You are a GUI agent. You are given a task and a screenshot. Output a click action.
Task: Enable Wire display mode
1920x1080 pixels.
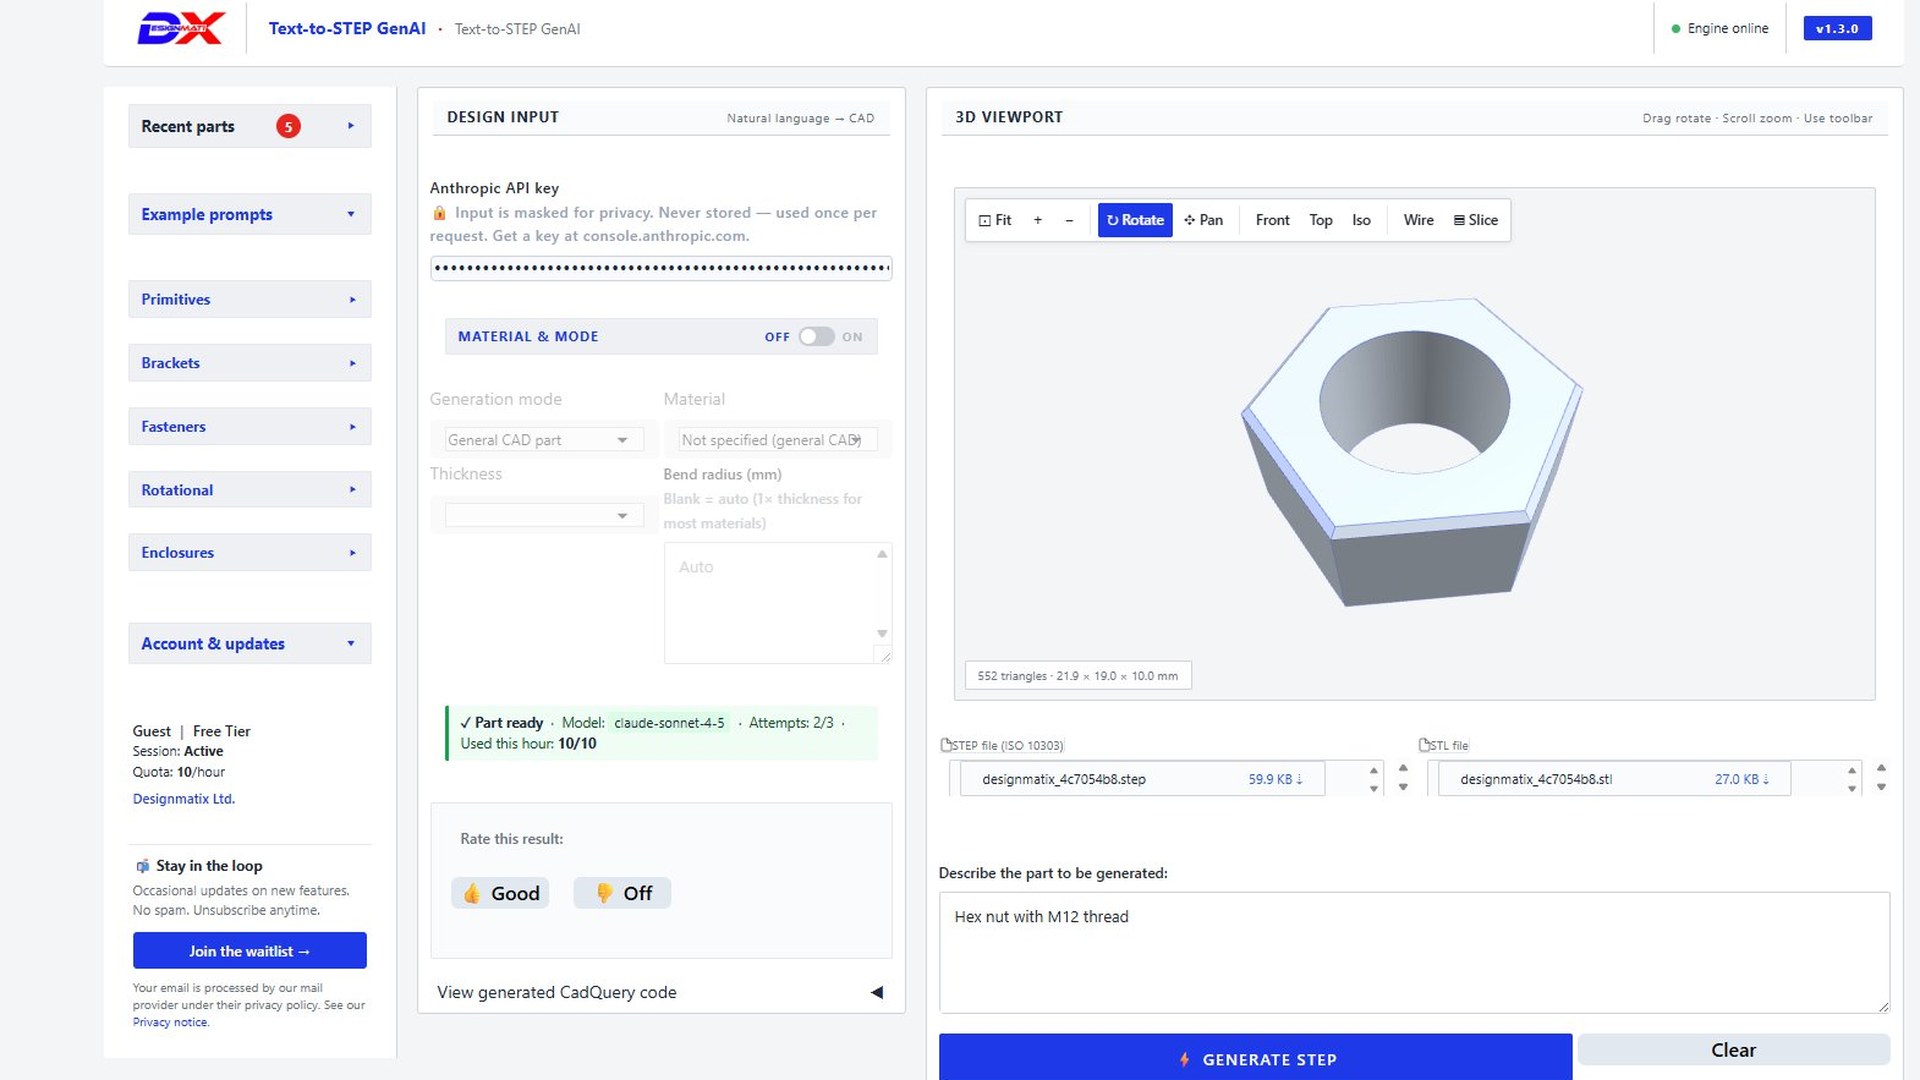point(1418,220)
